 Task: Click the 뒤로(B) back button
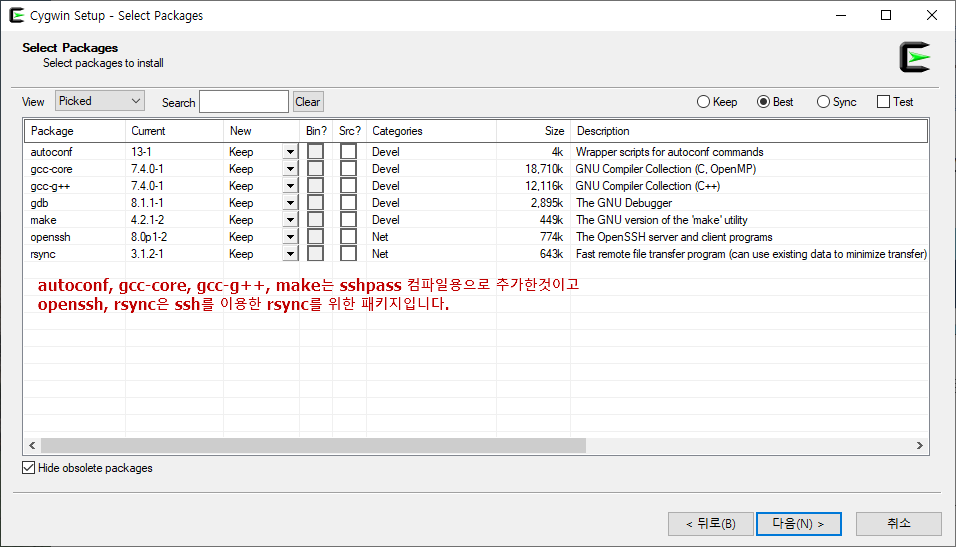click(x=711, y=524)
